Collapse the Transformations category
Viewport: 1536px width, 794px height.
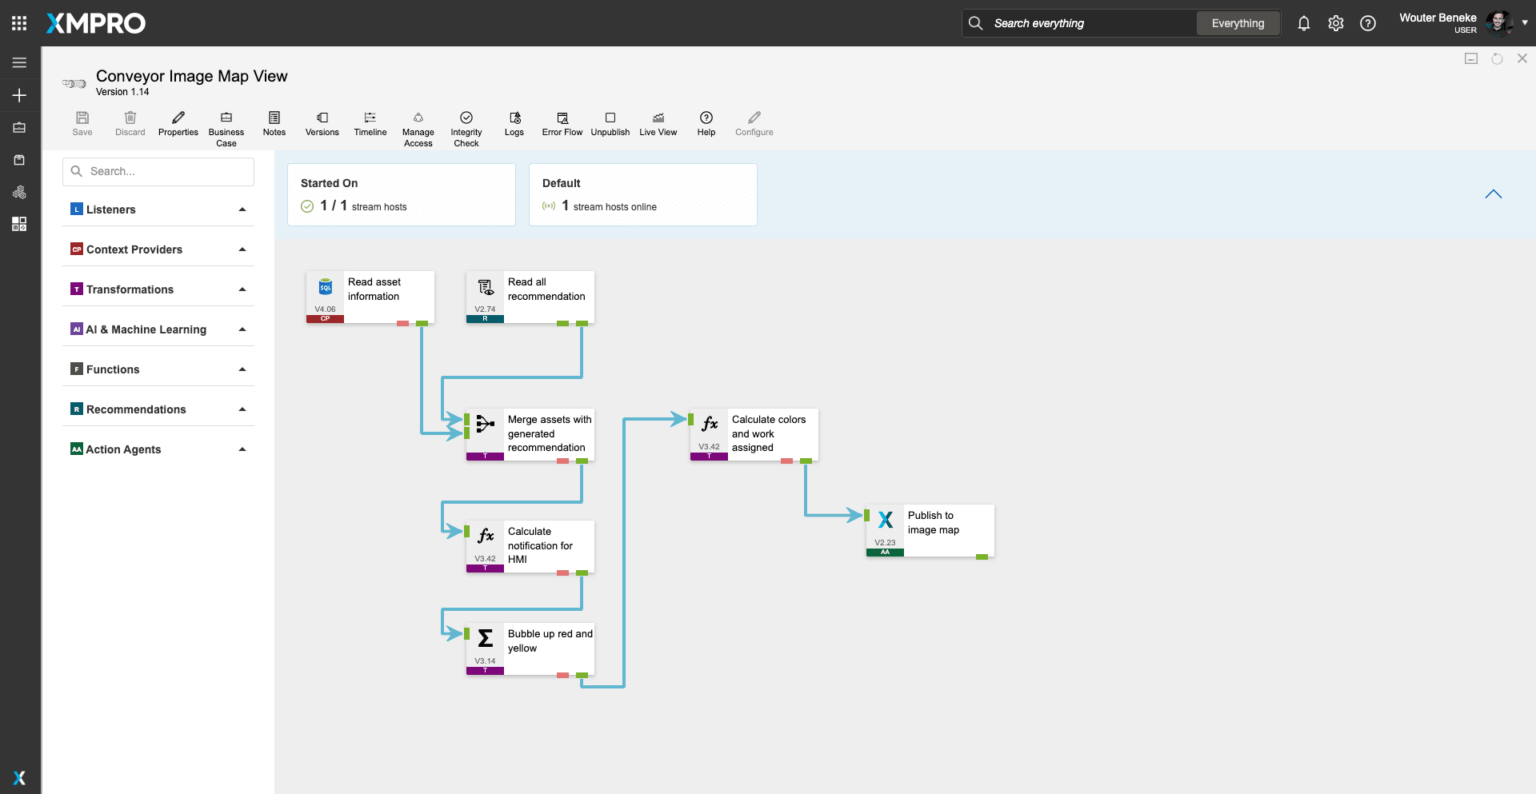pyautogui.click(x=242, y=290)
